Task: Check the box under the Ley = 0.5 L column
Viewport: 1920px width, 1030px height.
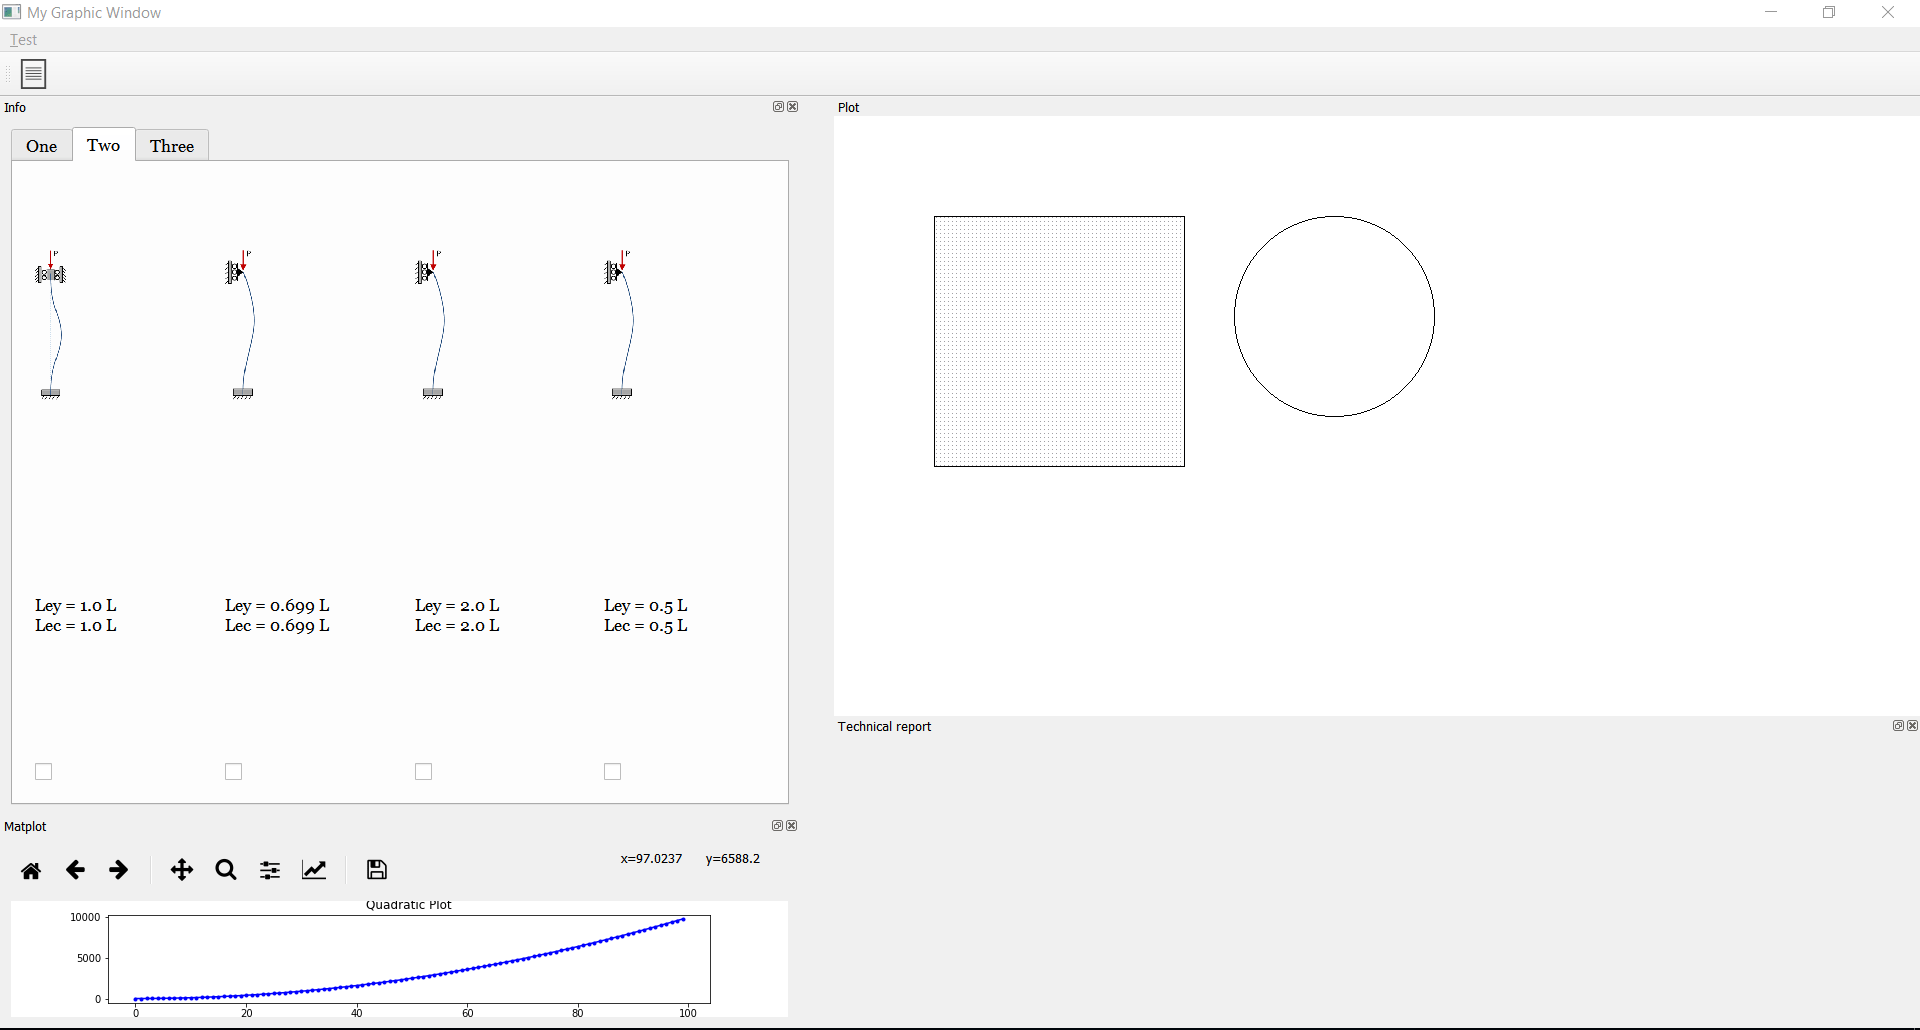Action: coord(611,771)
